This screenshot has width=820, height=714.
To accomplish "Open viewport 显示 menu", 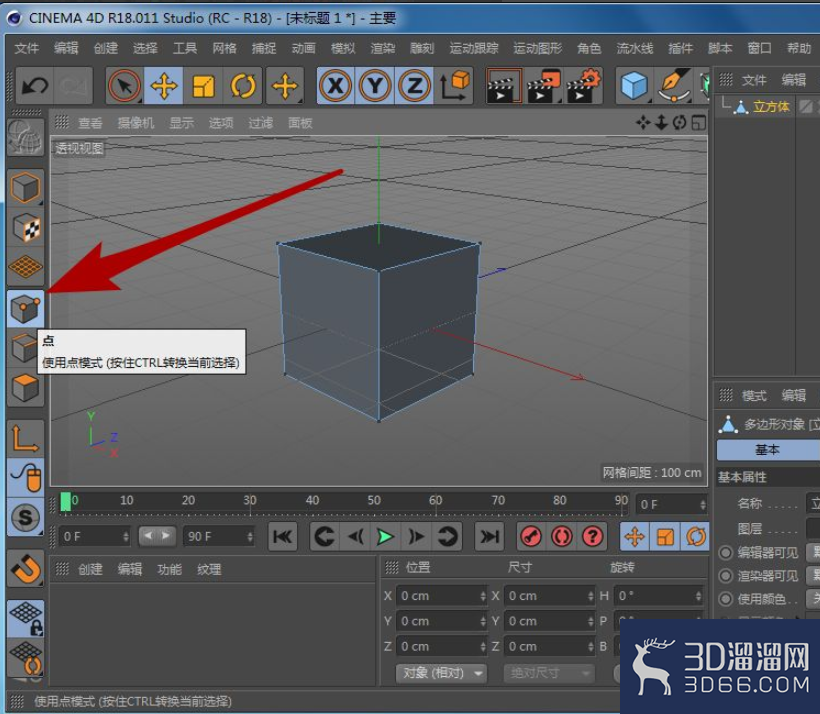I will tap(181, 123).
